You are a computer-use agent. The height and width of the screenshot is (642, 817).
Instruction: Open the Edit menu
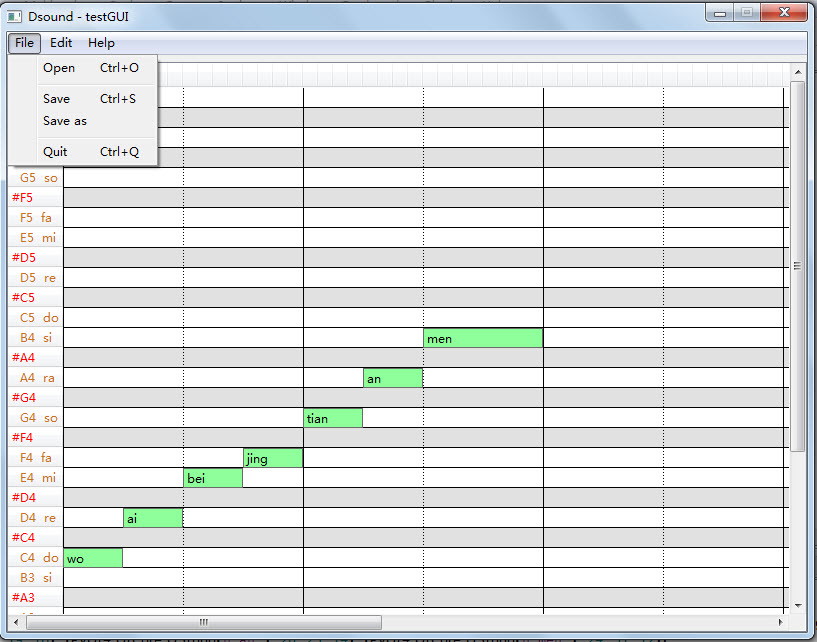[61, 43]
